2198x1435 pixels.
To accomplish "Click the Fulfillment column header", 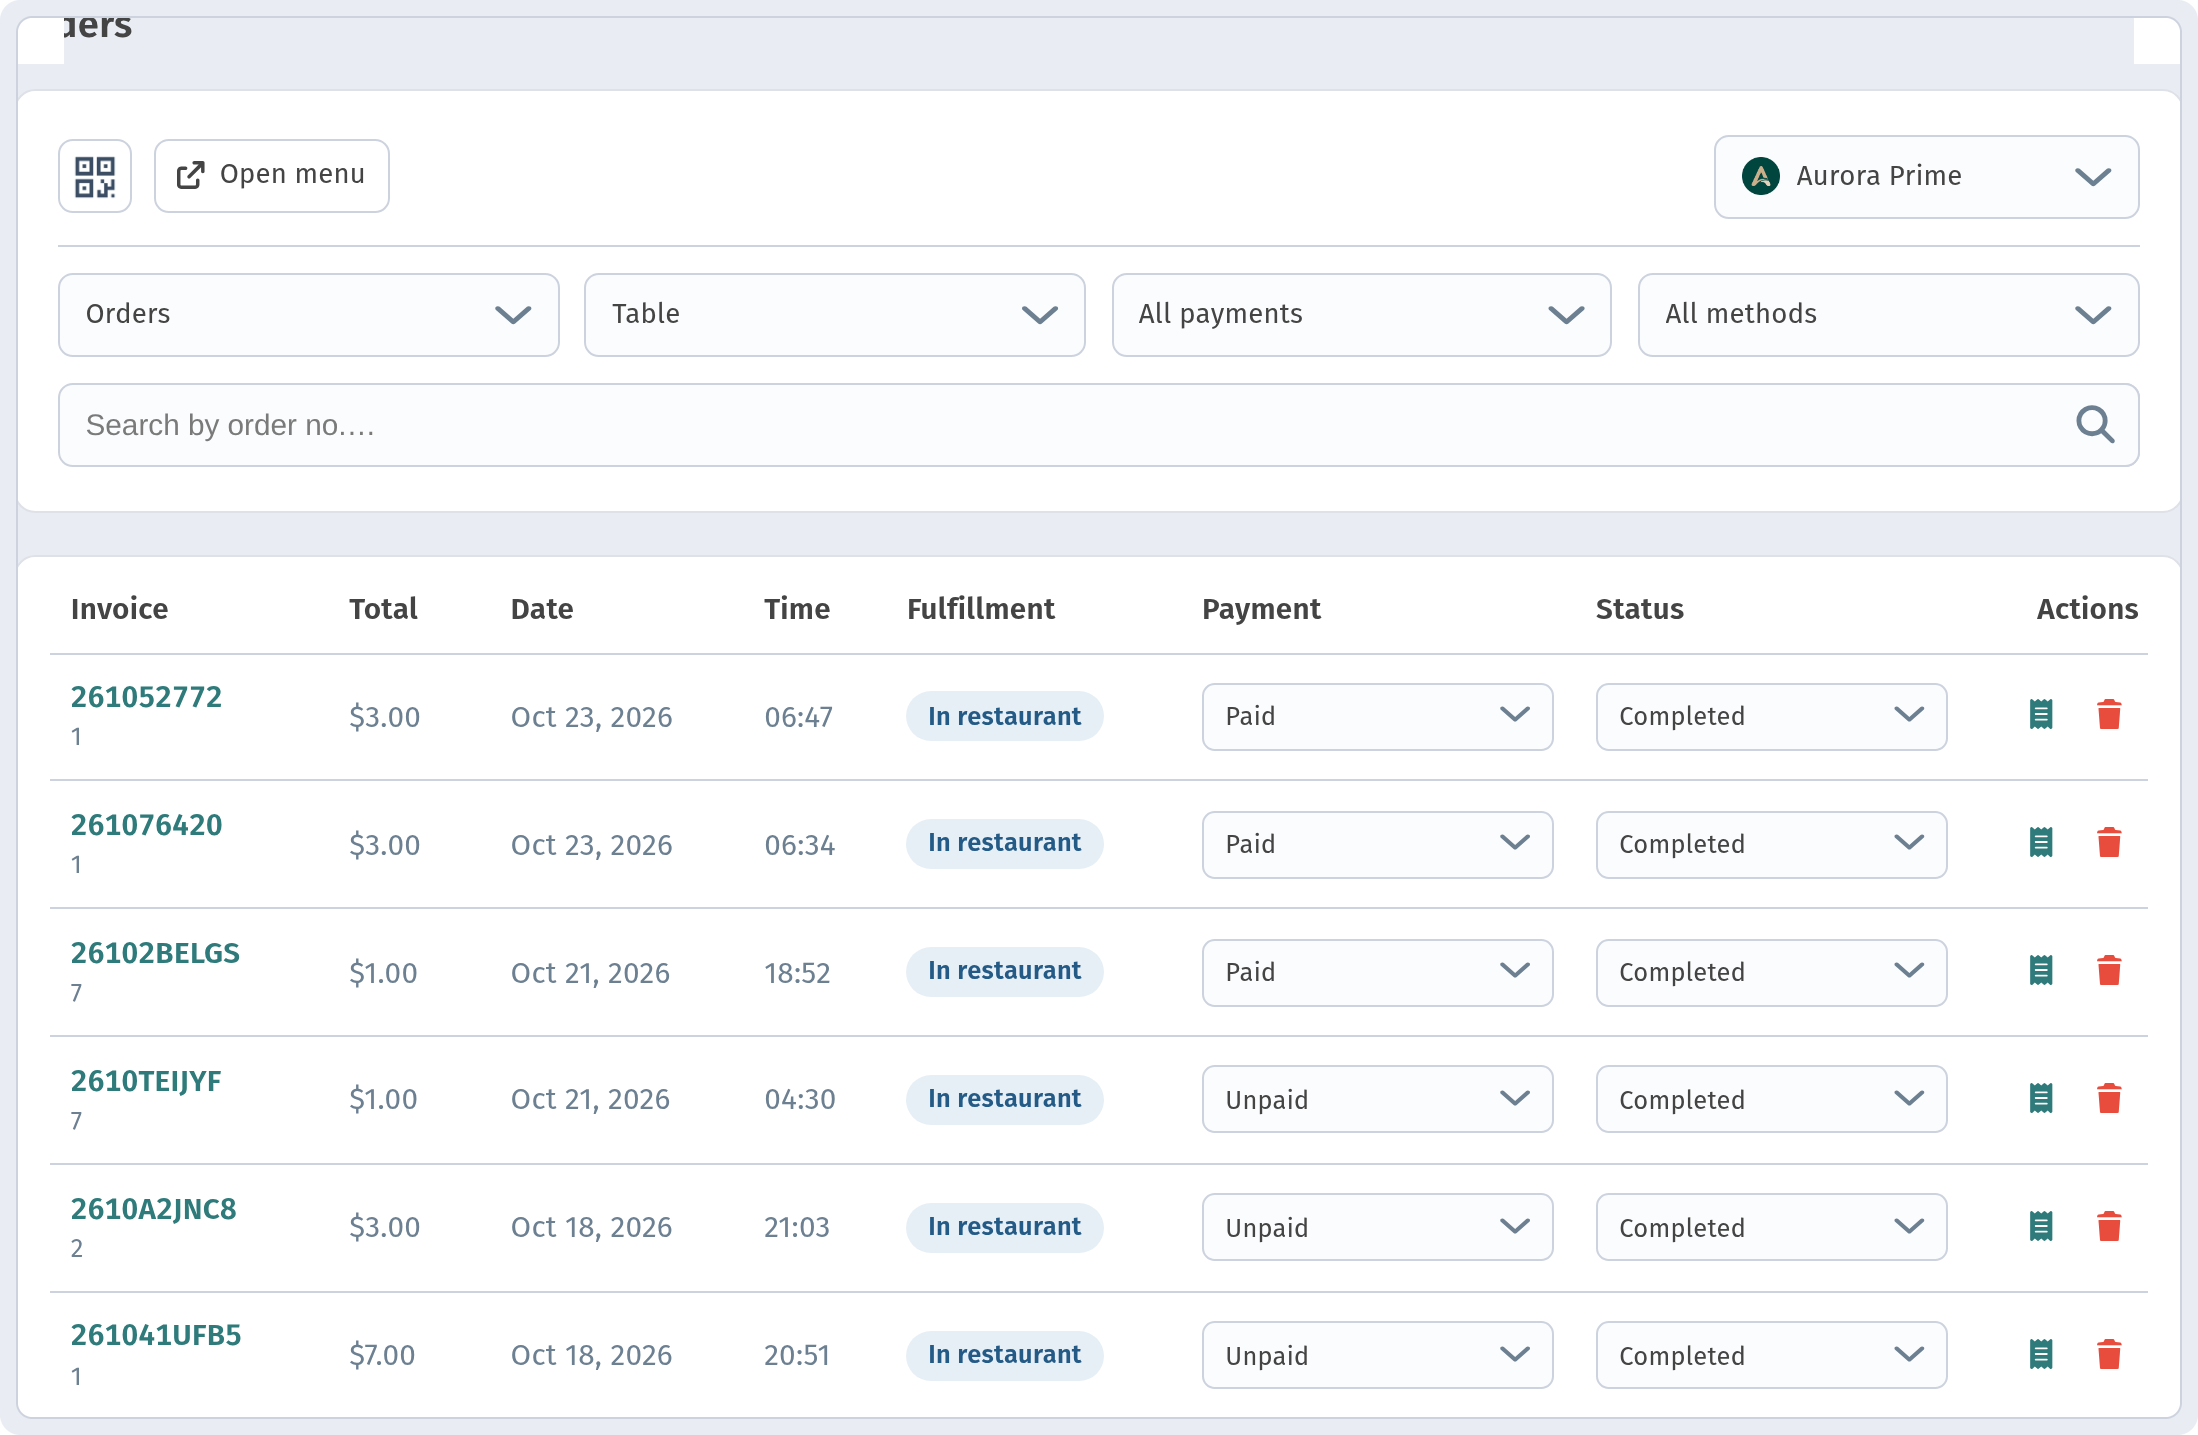I will 981,609.
